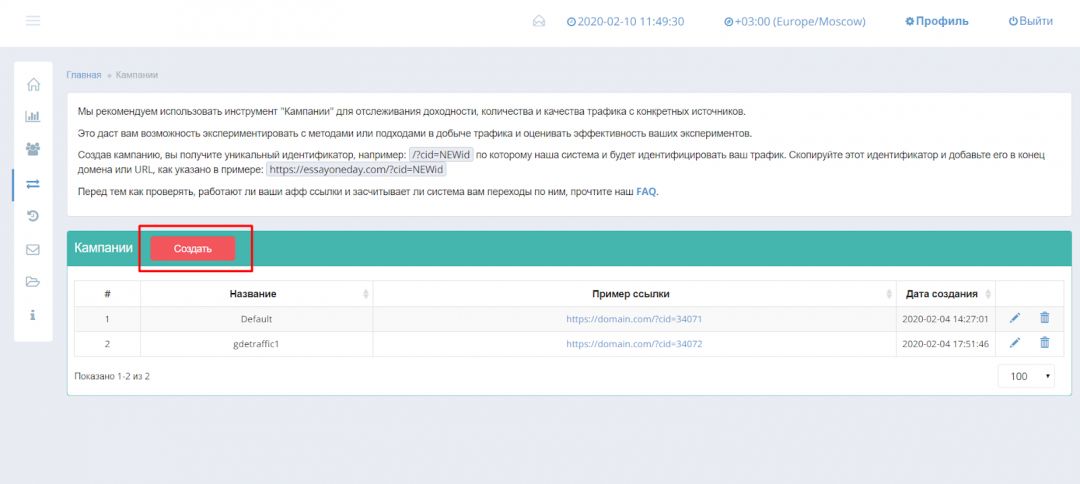Open the info sidebar icon
The height and width of the screenshot is (484, 1080).
click(x=32, y=315)
